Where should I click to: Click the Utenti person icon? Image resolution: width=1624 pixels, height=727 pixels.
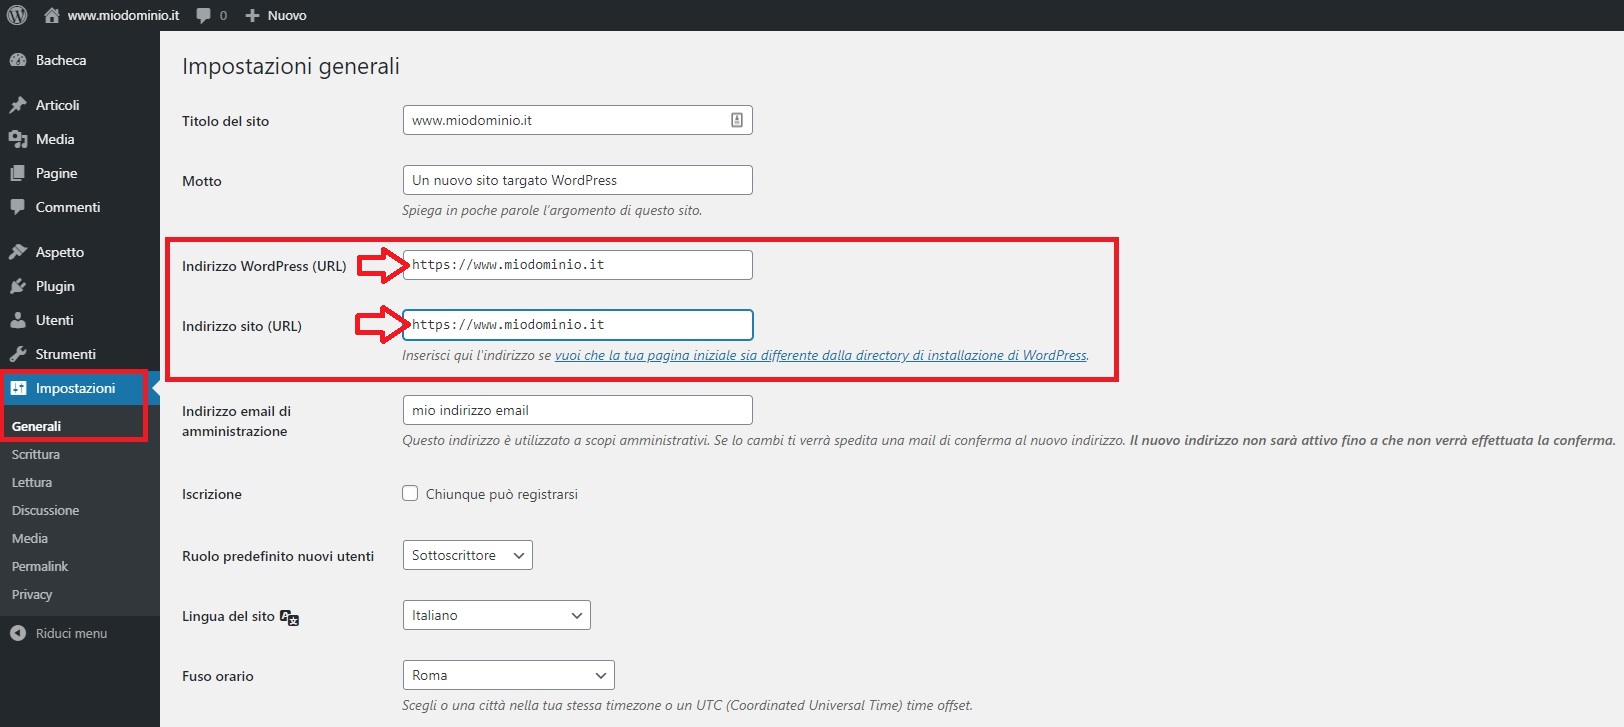[x=17, y=320]
